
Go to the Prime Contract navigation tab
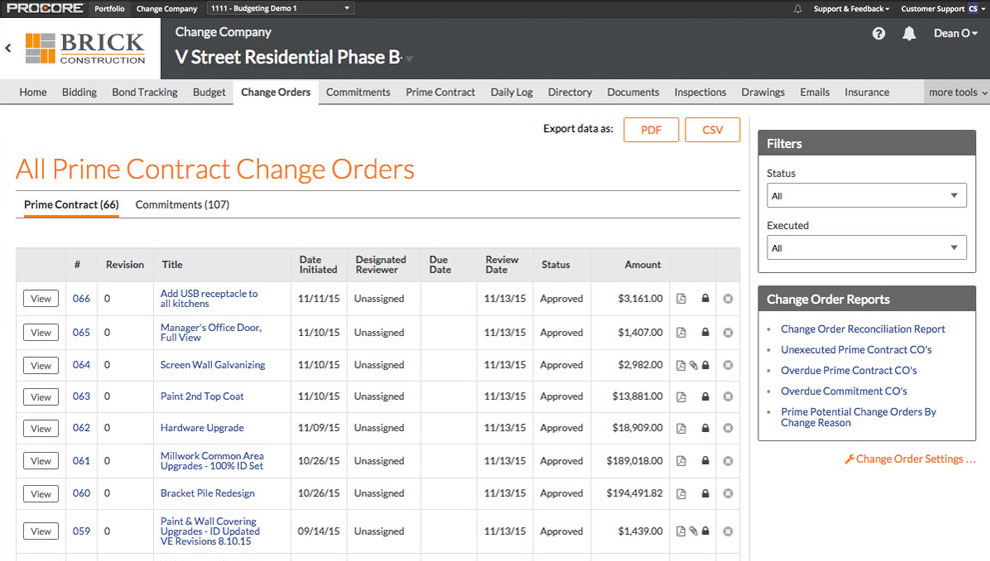point(440,92)
